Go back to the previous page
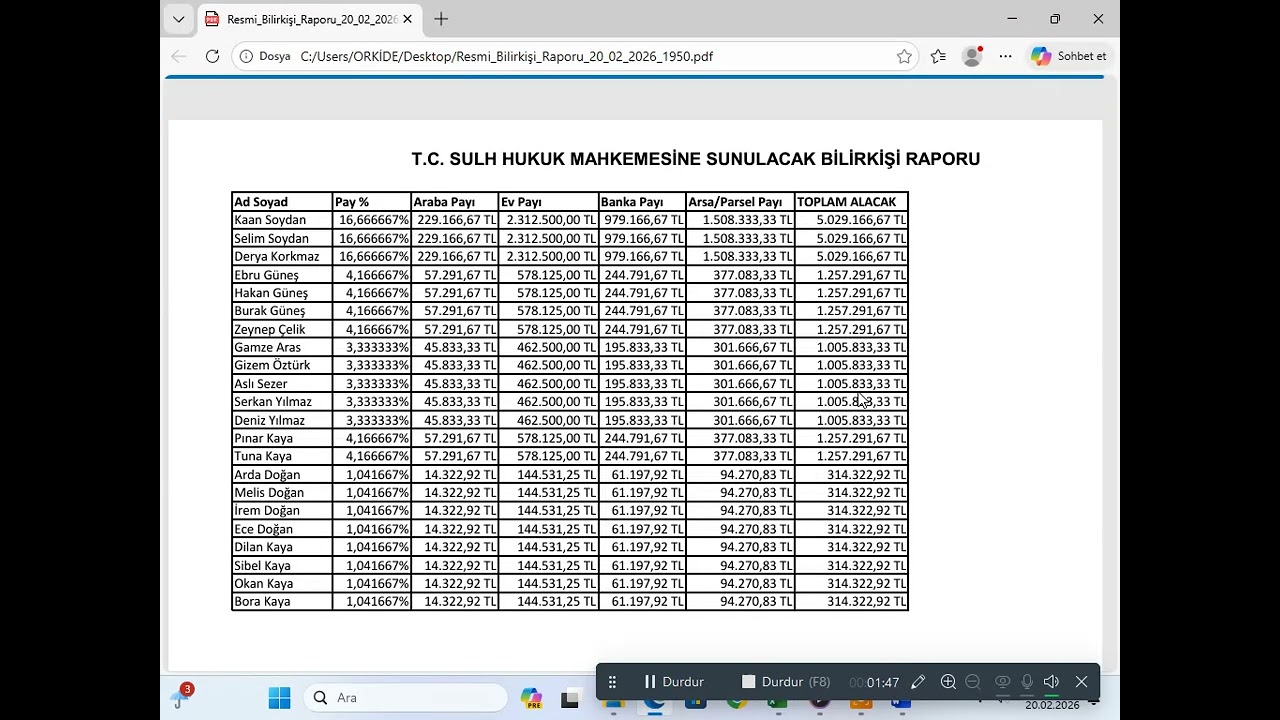Image resolution: width=1280 pixels, height=720 pixels. pyautogui.click(x=178, y=57)
